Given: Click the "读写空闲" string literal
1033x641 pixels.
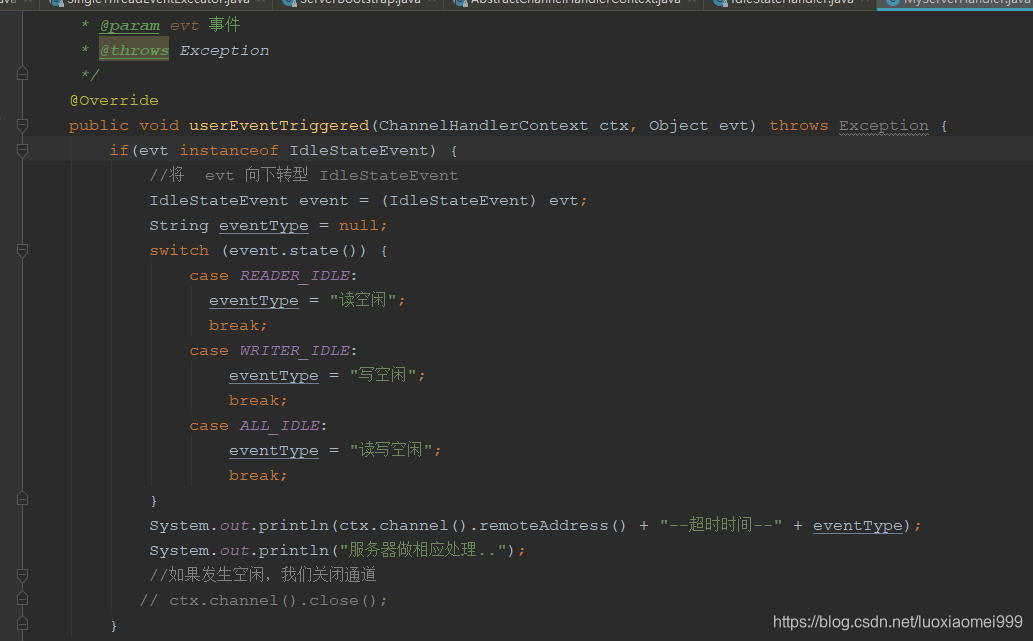Looking at the screenshot, I should (x=391, y=451).
